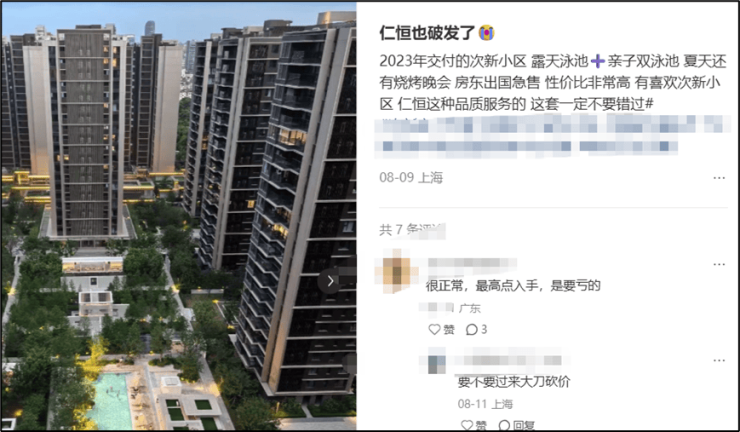Go to the next photo with the arrow
740x432 pixels.
330,281
